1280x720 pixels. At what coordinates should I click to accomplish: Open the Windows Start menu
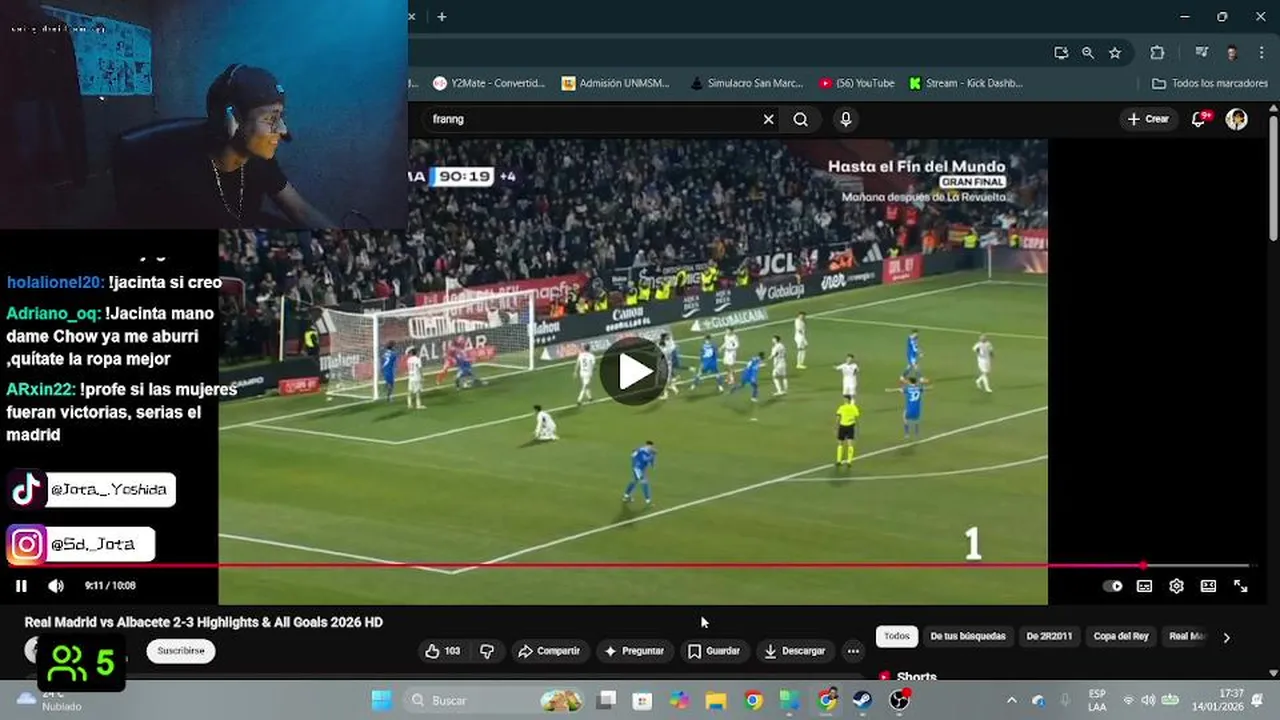tap(382, 700)
